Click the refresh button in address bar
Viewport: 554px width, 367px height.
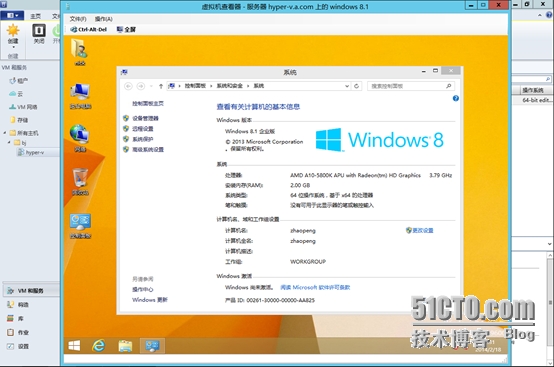pyautogui.click(x=356, y=86)
